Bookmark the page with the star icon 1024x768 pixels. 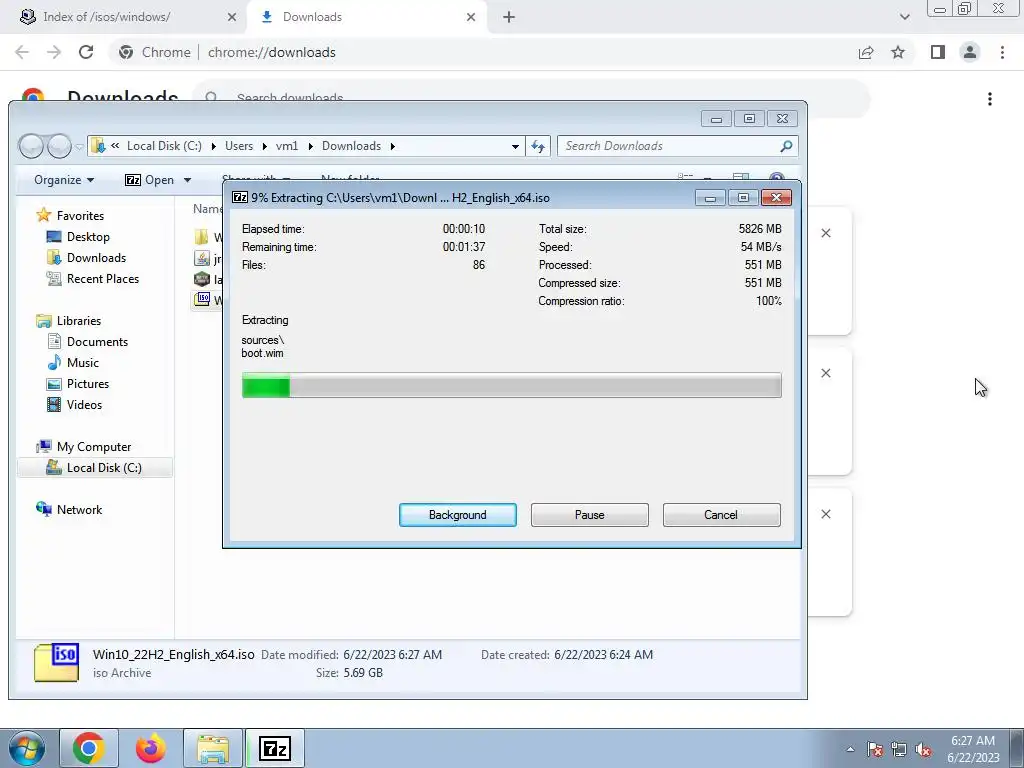coord(898,52)
